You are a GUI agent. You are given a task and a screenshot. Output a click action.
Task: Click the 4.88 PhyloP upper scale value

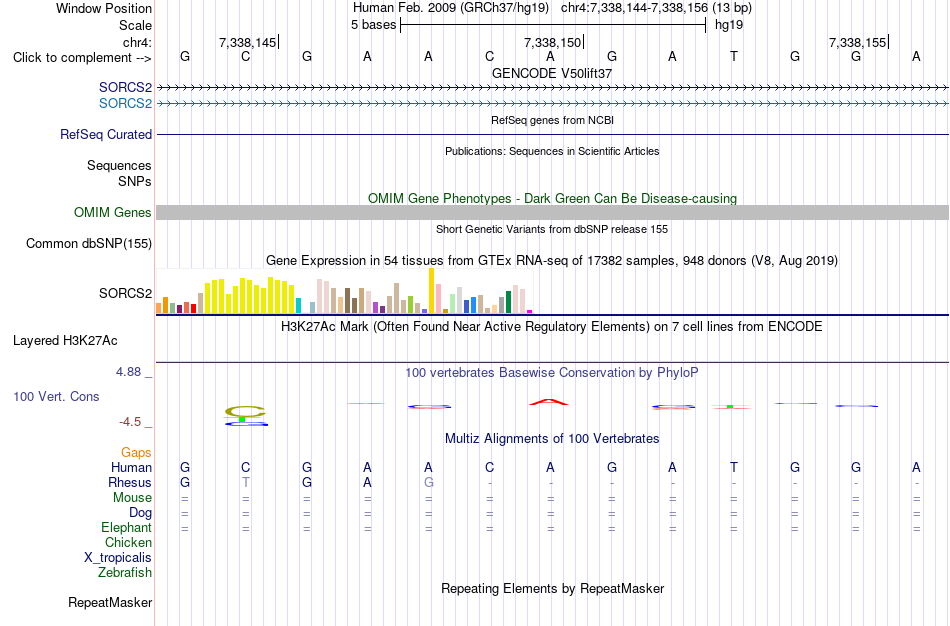tap(128, 372)
